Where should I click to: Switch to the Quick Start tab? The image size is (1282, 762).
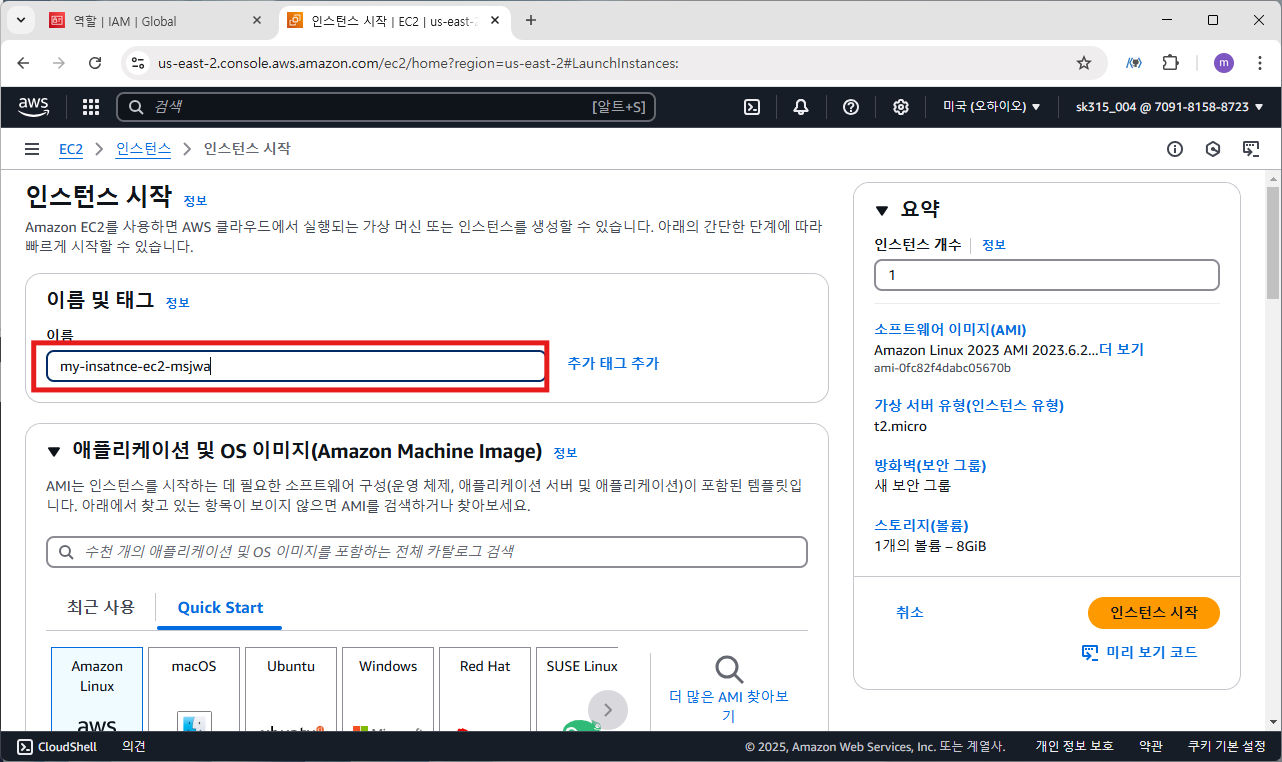[220, 607]
